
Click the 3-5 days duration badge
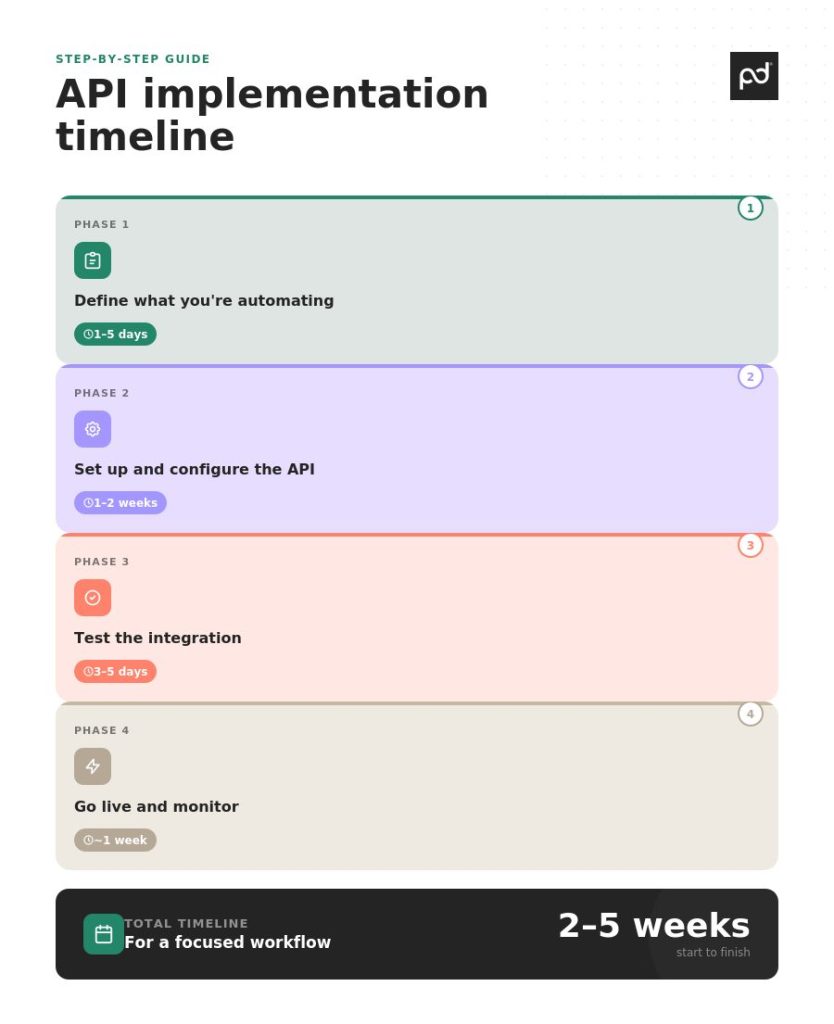[x=115, y=671]
